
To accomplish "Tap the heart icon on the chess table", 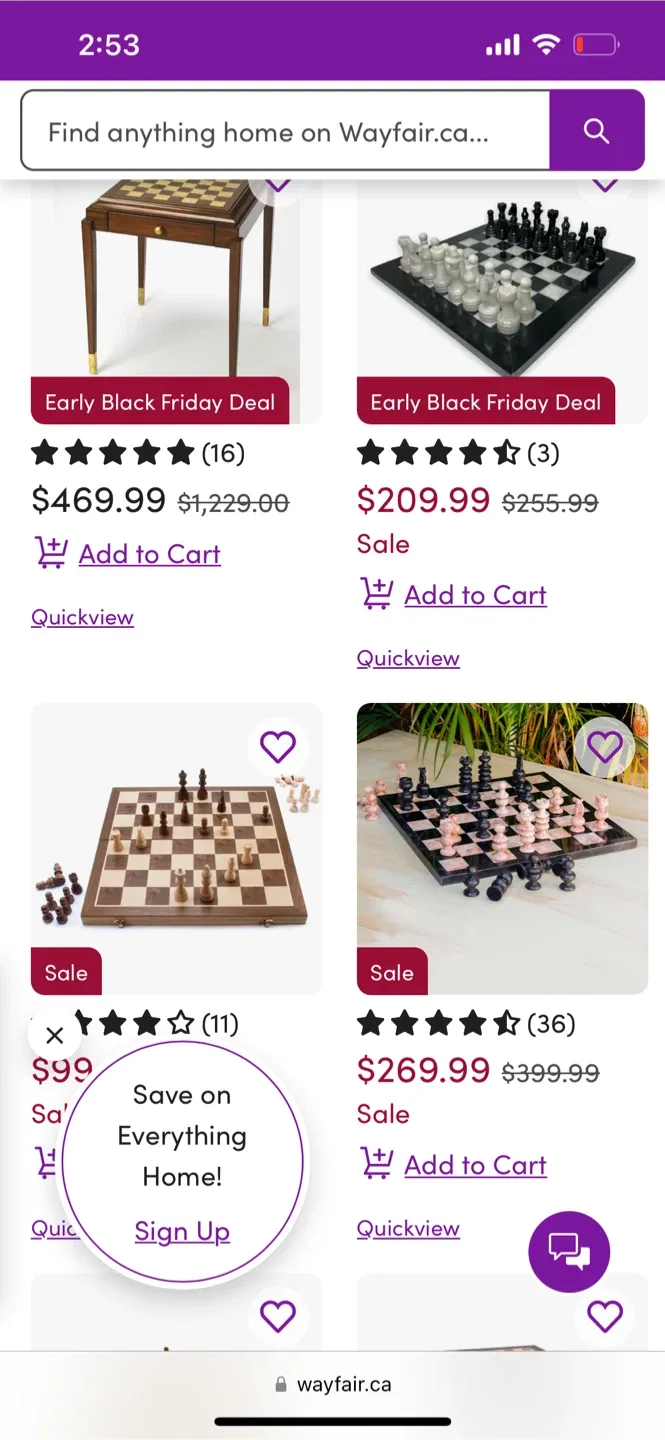I will point(278,185).
